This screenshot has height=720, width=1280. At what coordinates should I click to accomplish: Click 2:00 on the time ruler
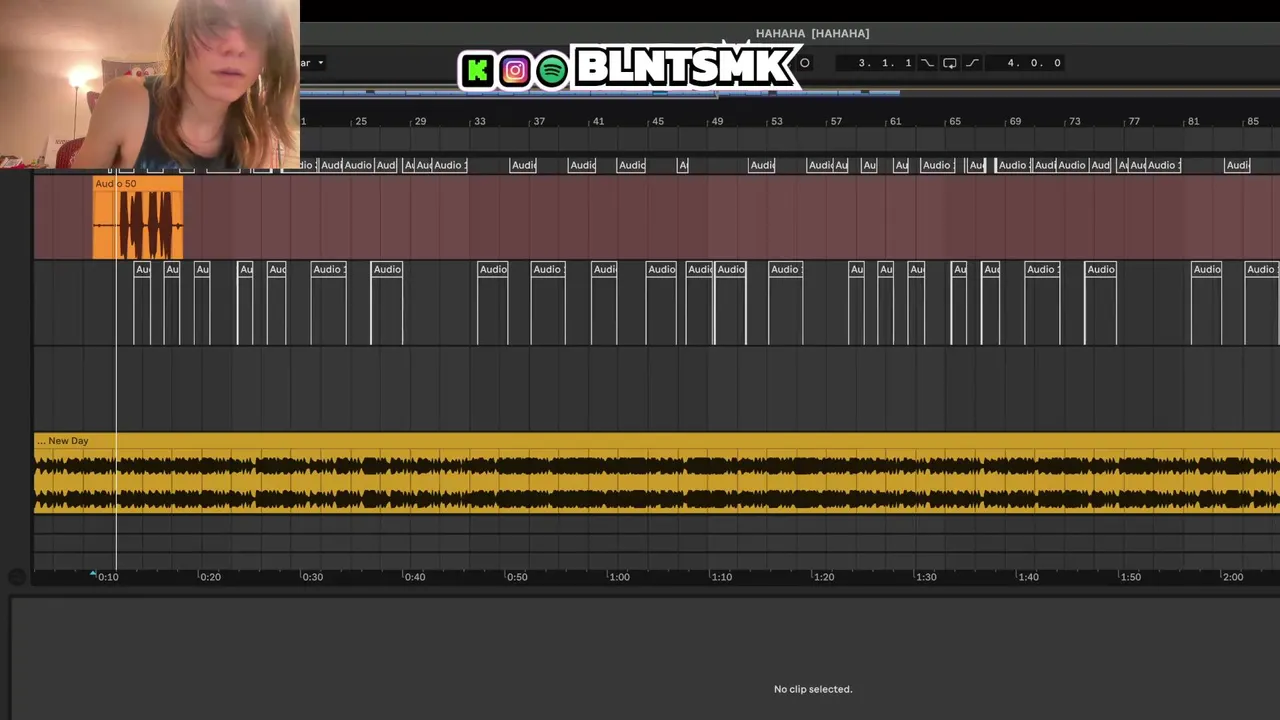(1232, 577)
